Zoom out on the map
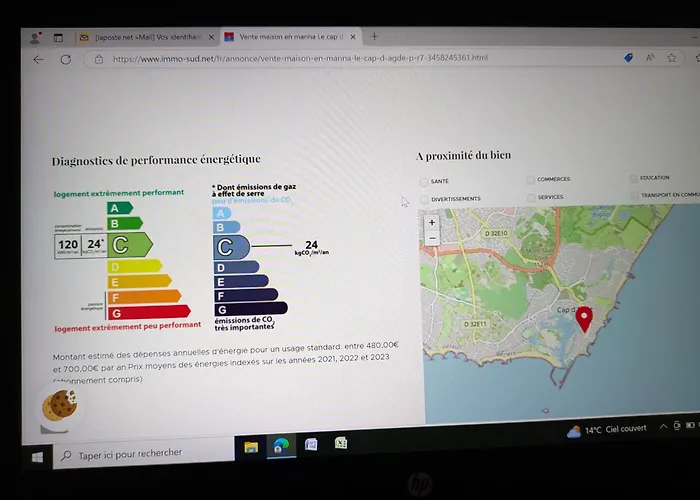The width and height of the screenshot is (700, 500). [432, 238]
